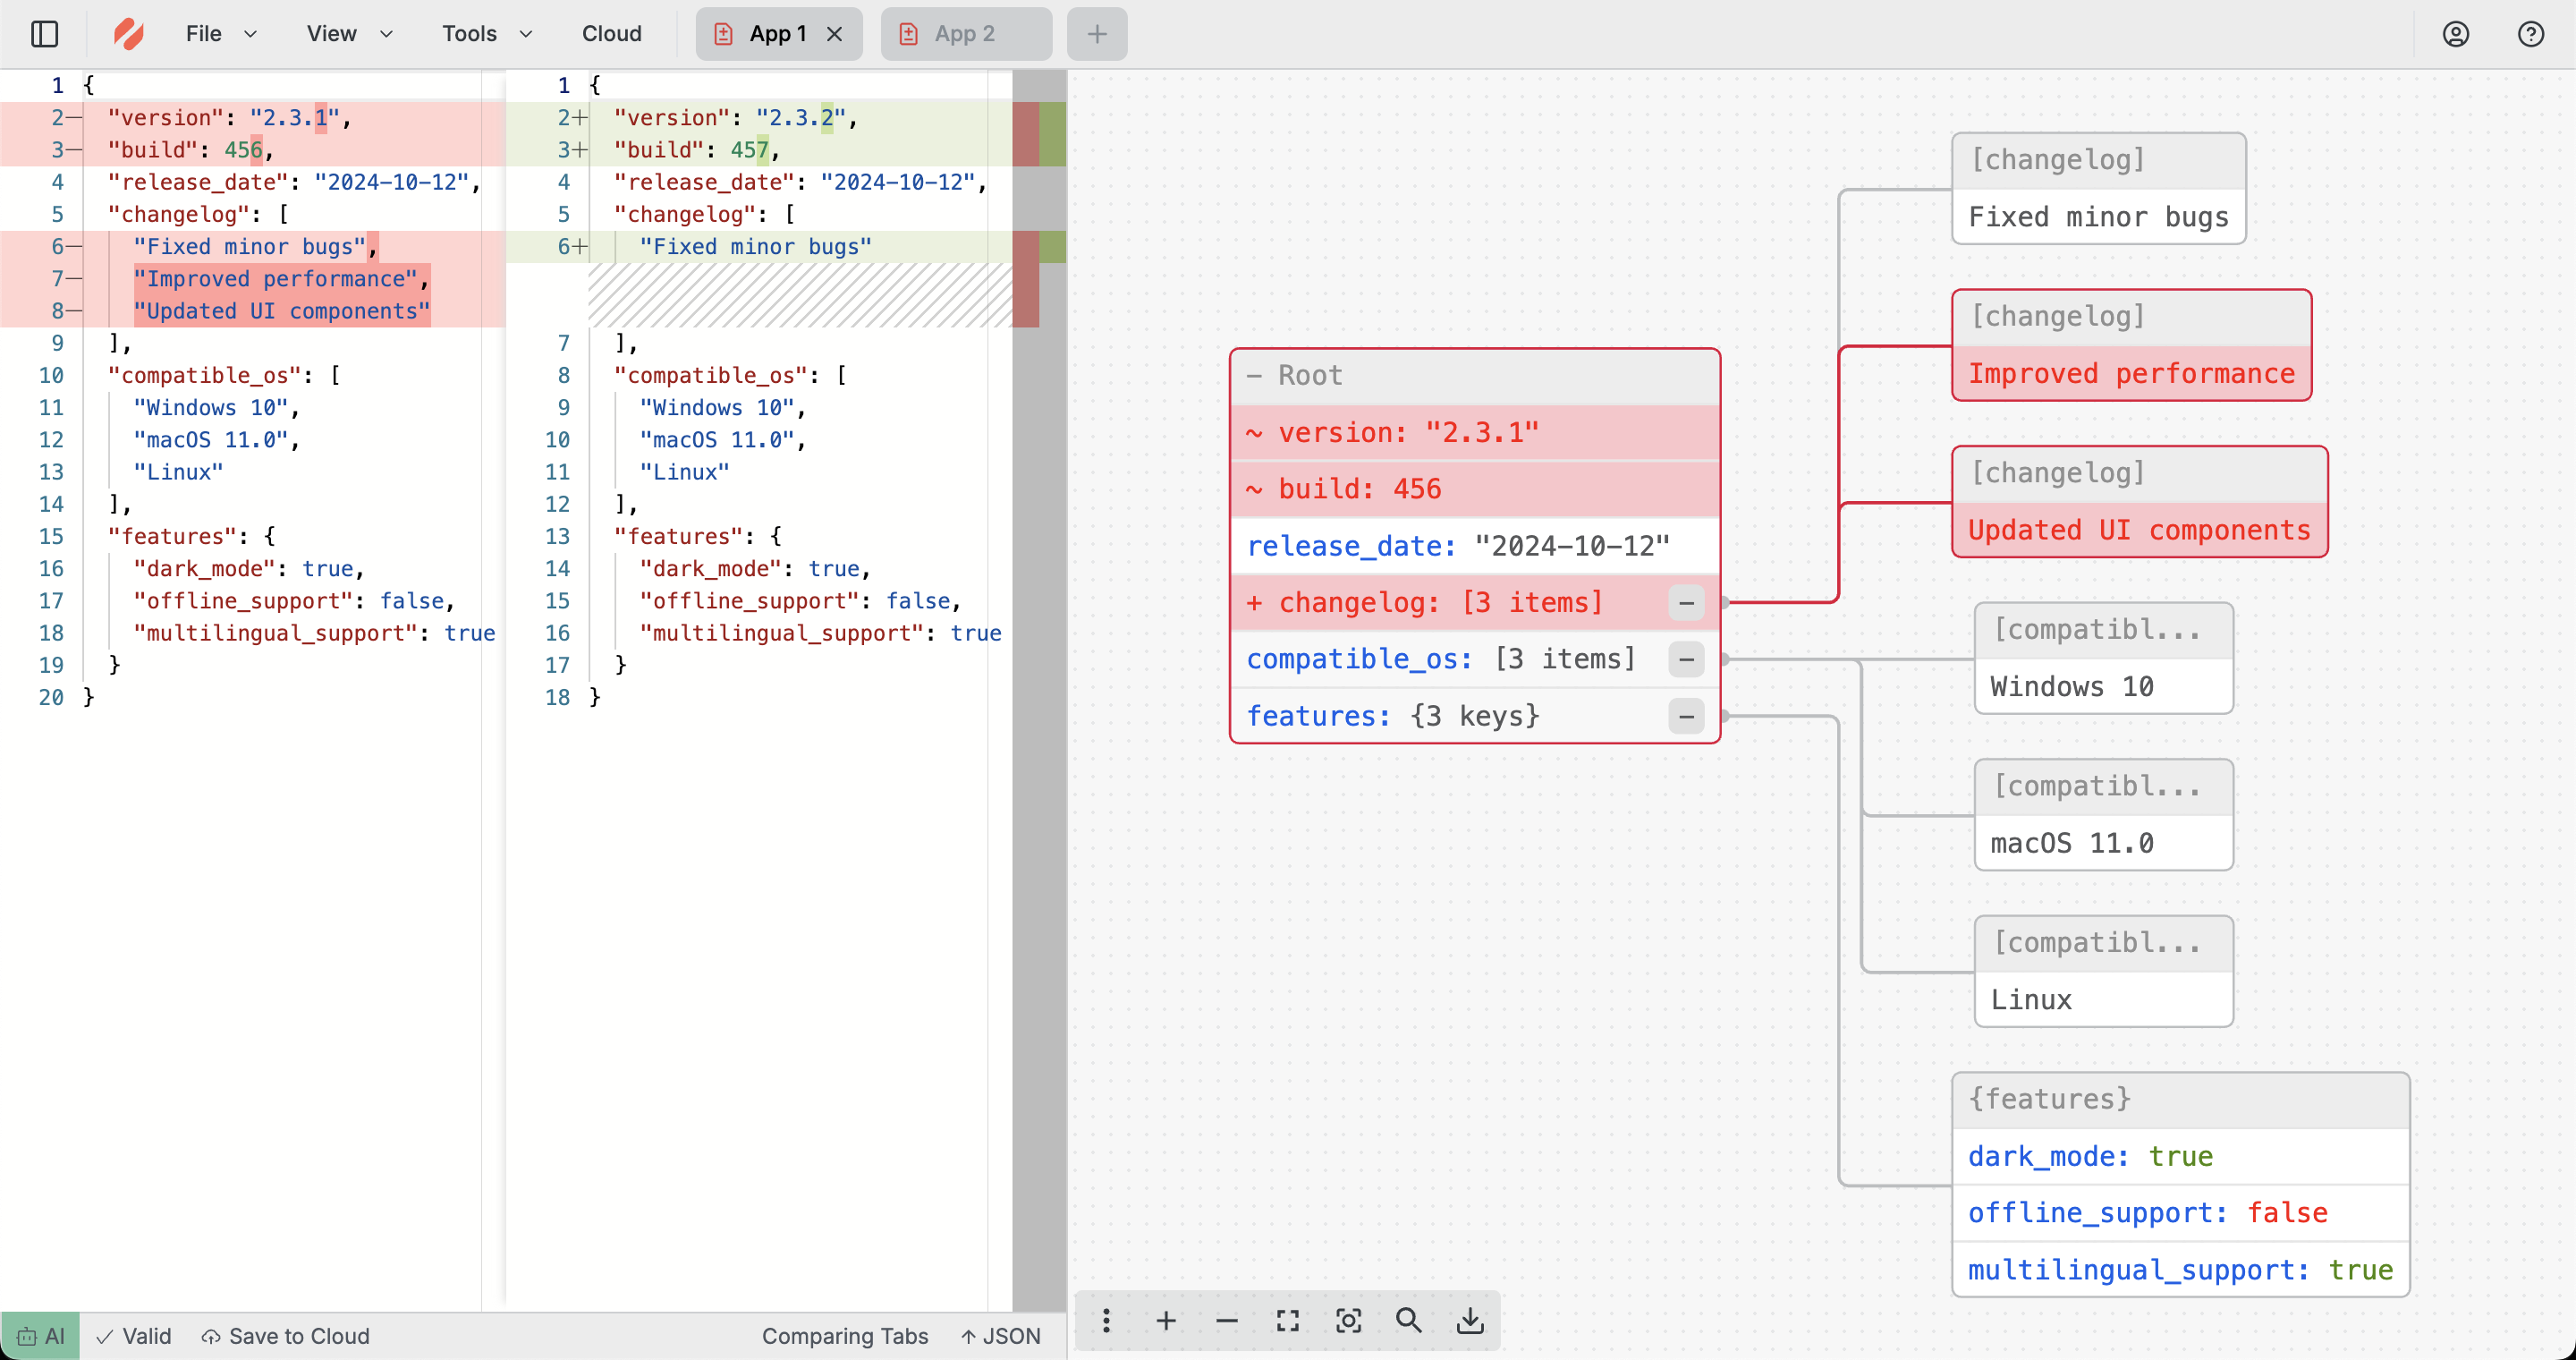Image resolution: width=2576 pixels, height=1360 pixels.
Task: Switch to the App 2 tab
Action: coord(964,34)
